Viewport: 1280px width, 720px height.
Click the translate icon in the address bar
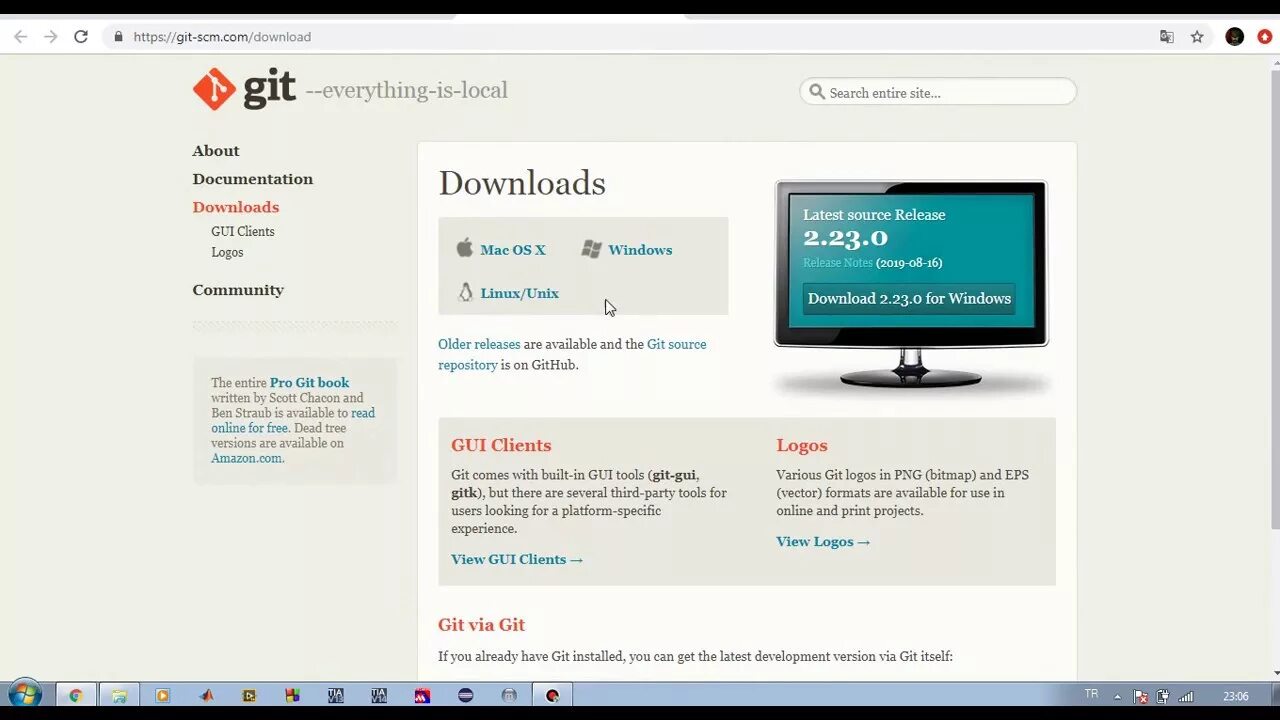click(1166, 37)
